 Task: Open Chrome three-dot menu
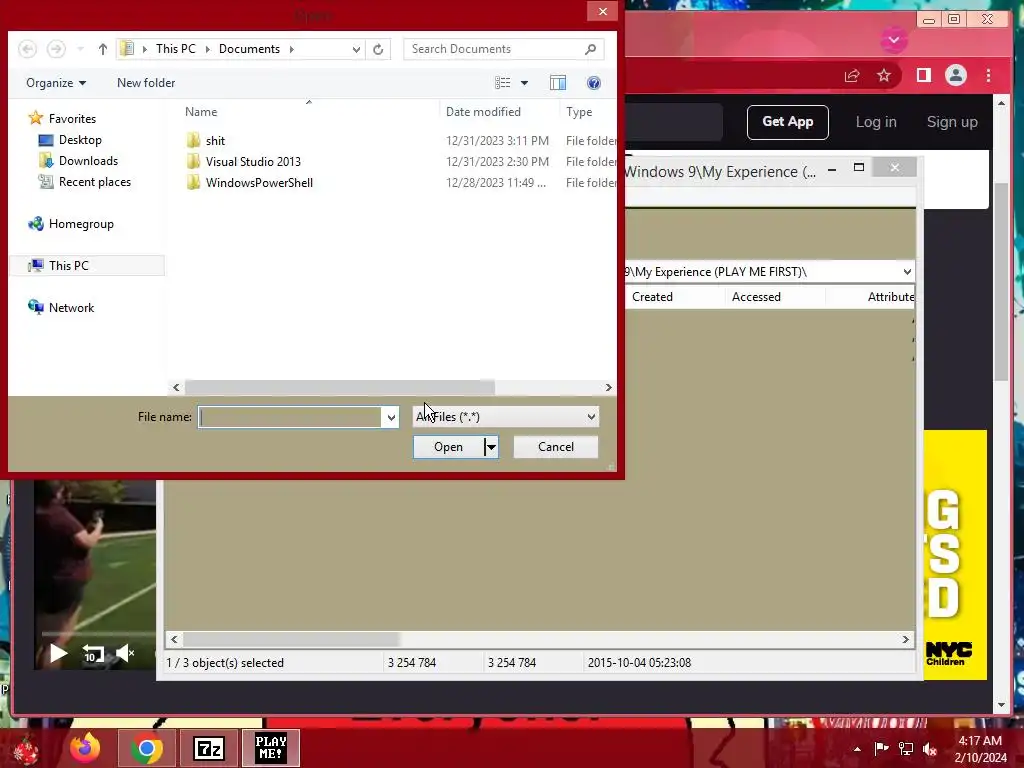point(988,76)
